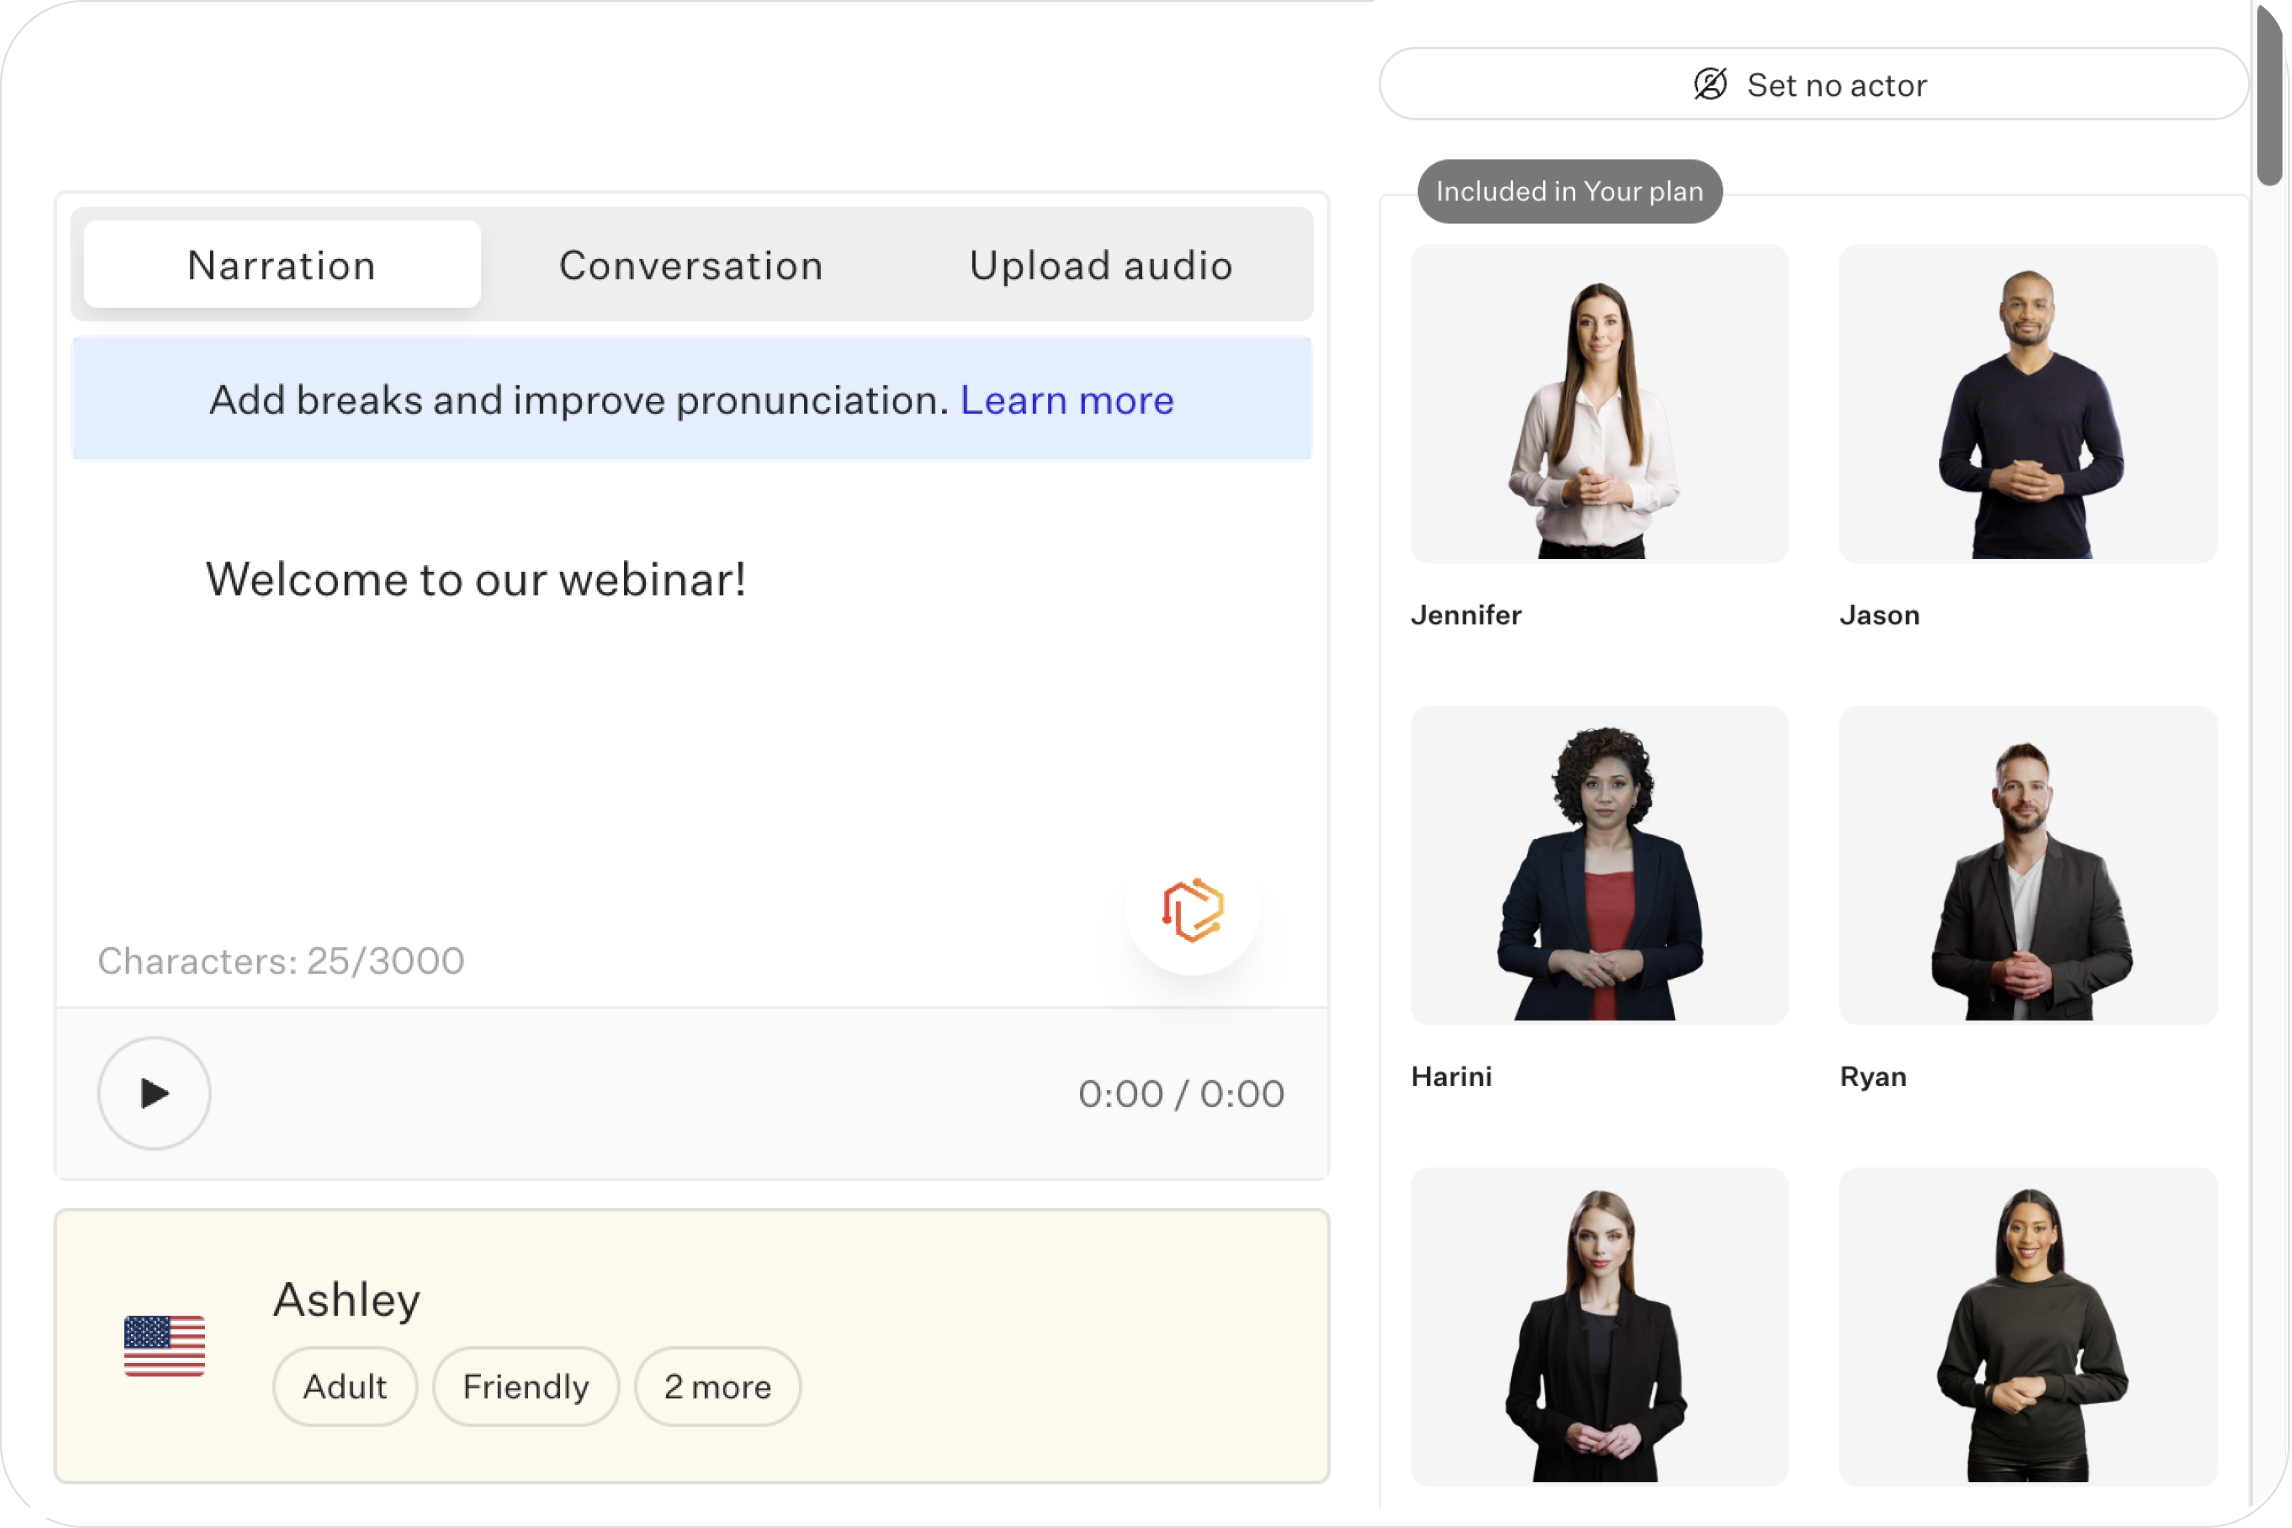Viewport: 2292px width, 1528px height.
Task: Switch to the Conversation tab
Action: tap(691, 265)
